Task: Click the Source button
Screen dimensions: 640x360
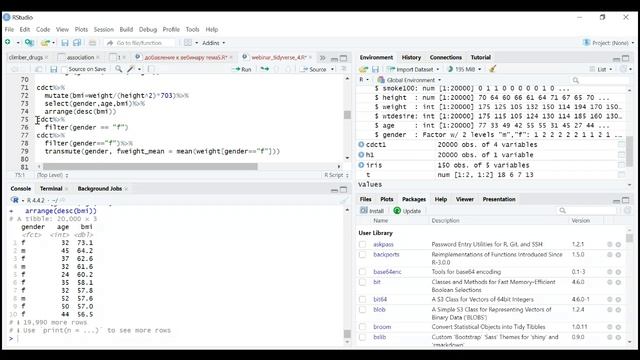Action: 314,69
